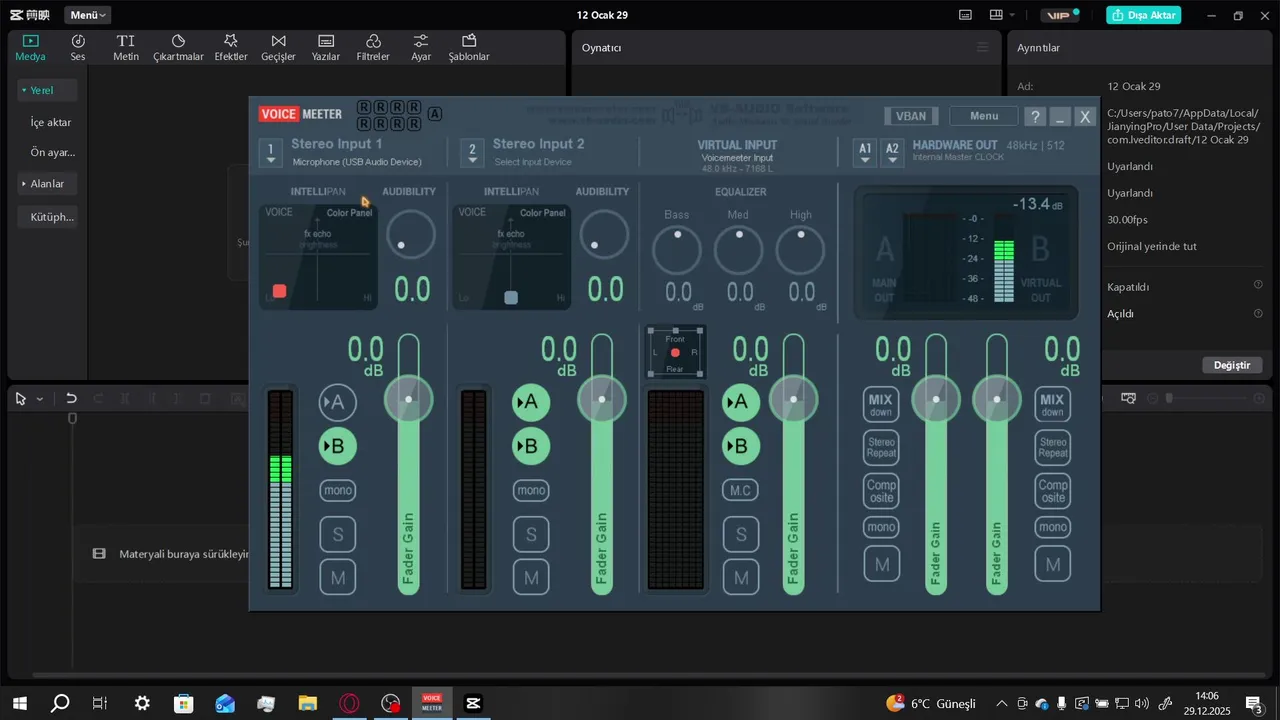Image resolution: width=1280 pixels, height=720 pixels.
Task: Open the Efektler effects tab
Action: (x=231, y=47)
